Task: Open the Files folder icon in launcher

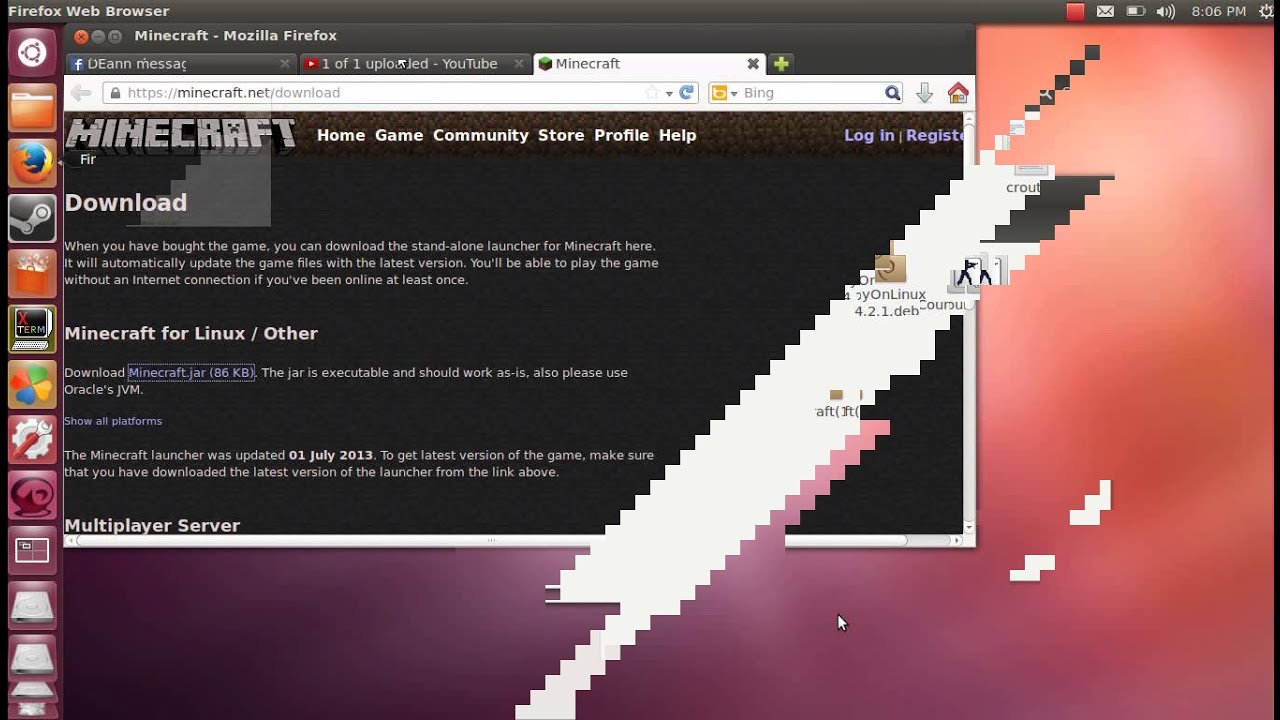Action: point(32,108)
